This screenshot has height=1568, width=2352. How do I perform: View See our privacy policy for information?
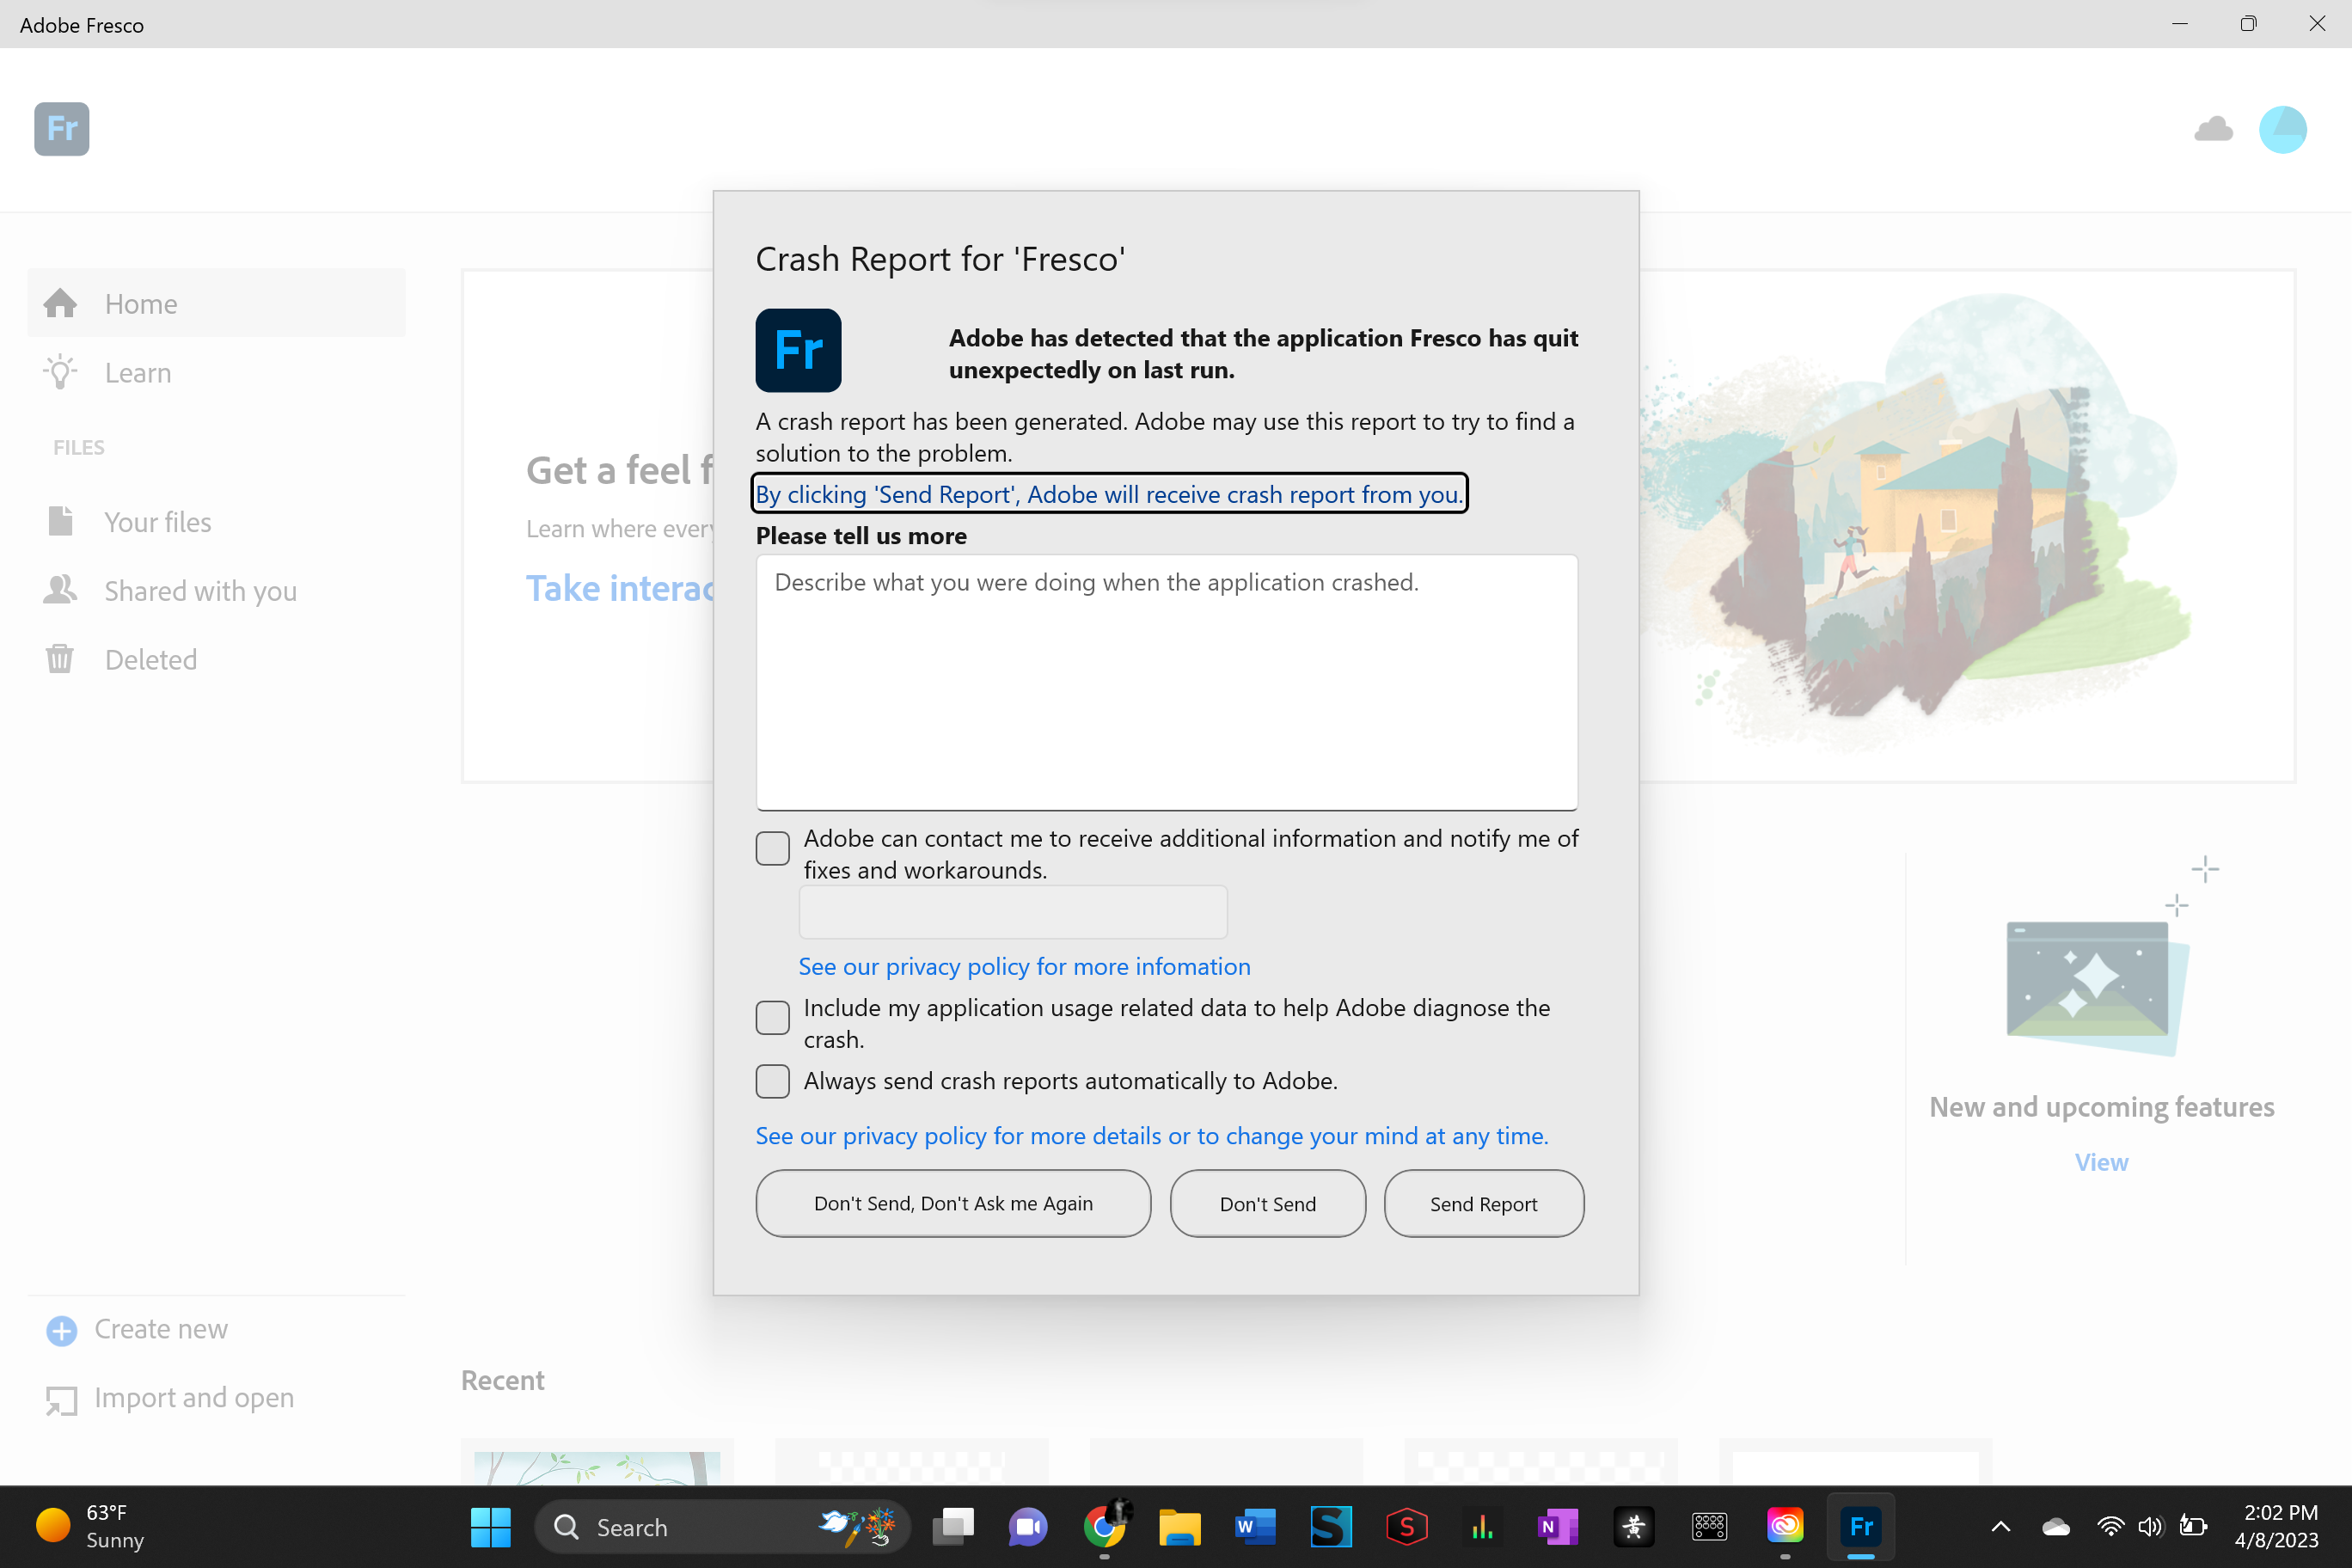click(x=1024, y=966)
